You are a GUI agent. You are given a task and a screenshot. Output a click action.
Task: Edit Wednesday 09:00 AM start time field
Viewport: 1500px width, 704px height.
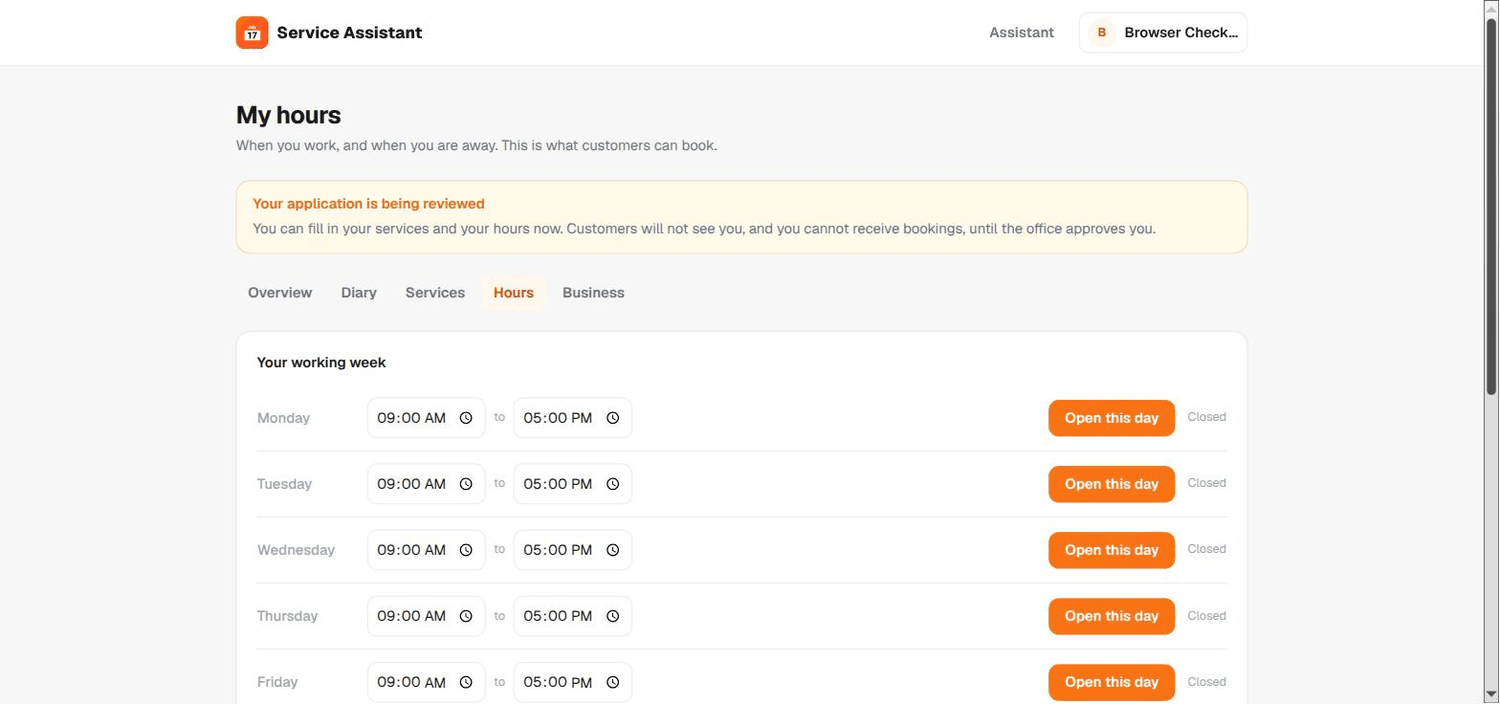pyautogui.click(x=426, y=550)
